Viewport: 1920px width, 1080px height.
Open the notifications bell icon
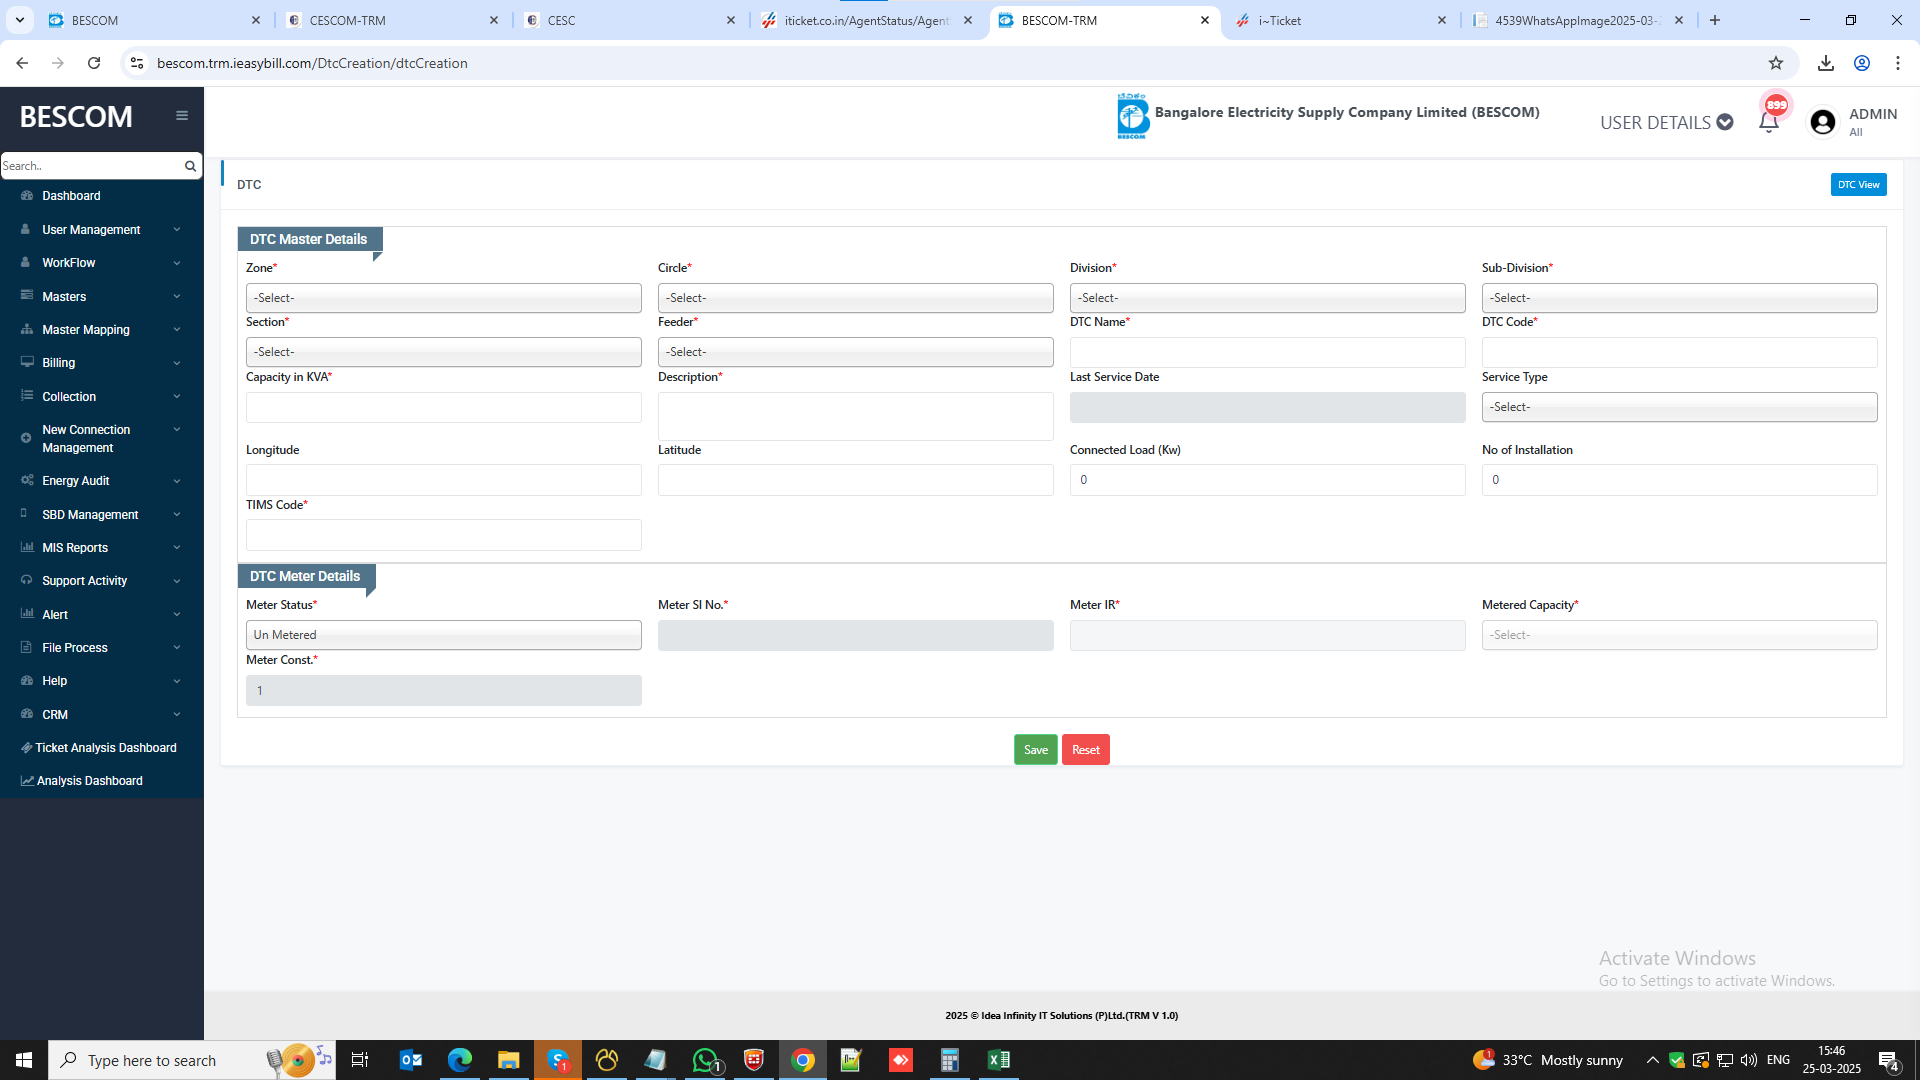tap(1768, 122)
